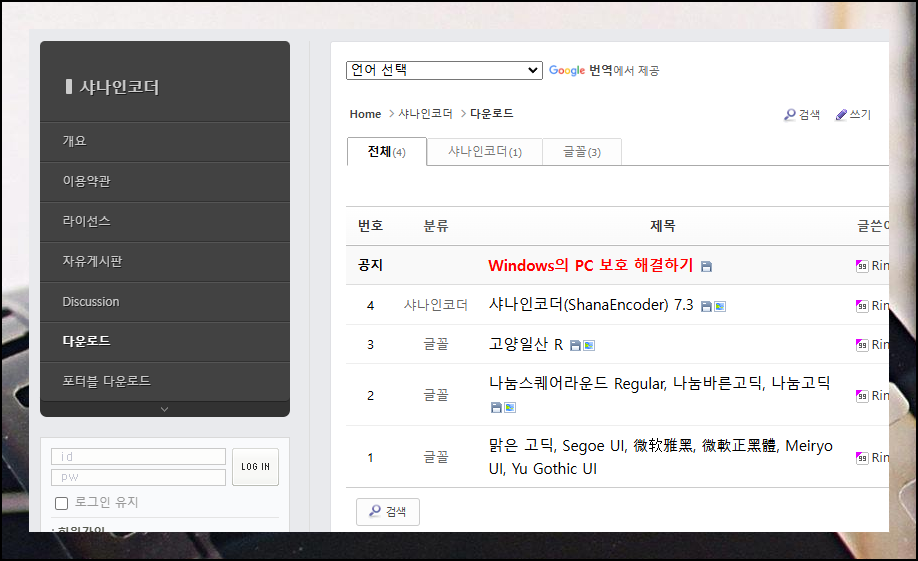Open the 맑은 고딕, Segoe UI font post
Viewport: 918px width, 561px height.
(x=660, y=457)
